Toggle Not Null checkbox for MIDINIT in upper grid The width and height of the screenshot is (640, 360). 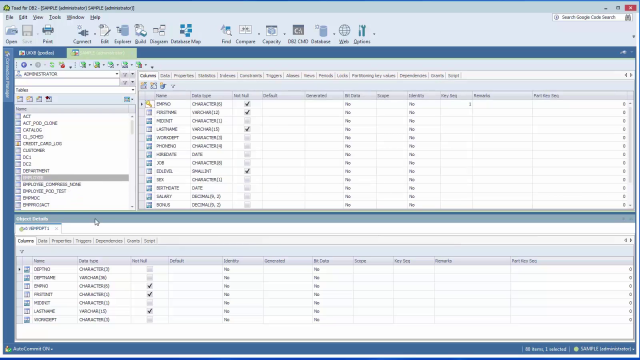247,121
